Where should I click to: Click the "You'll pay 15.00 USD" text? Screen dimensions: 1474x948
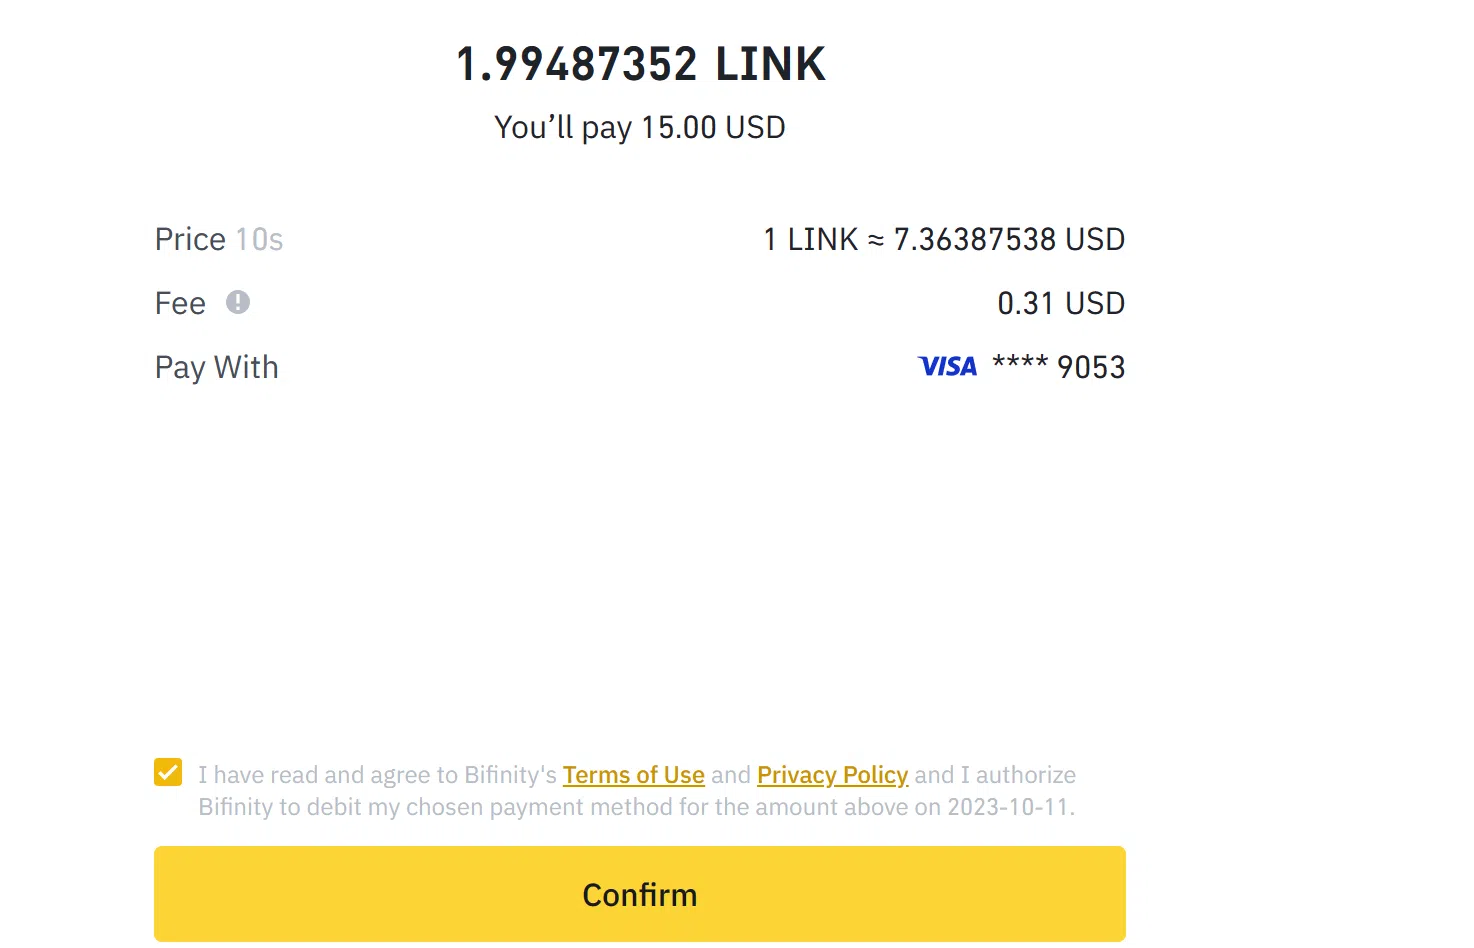(640, 128)
